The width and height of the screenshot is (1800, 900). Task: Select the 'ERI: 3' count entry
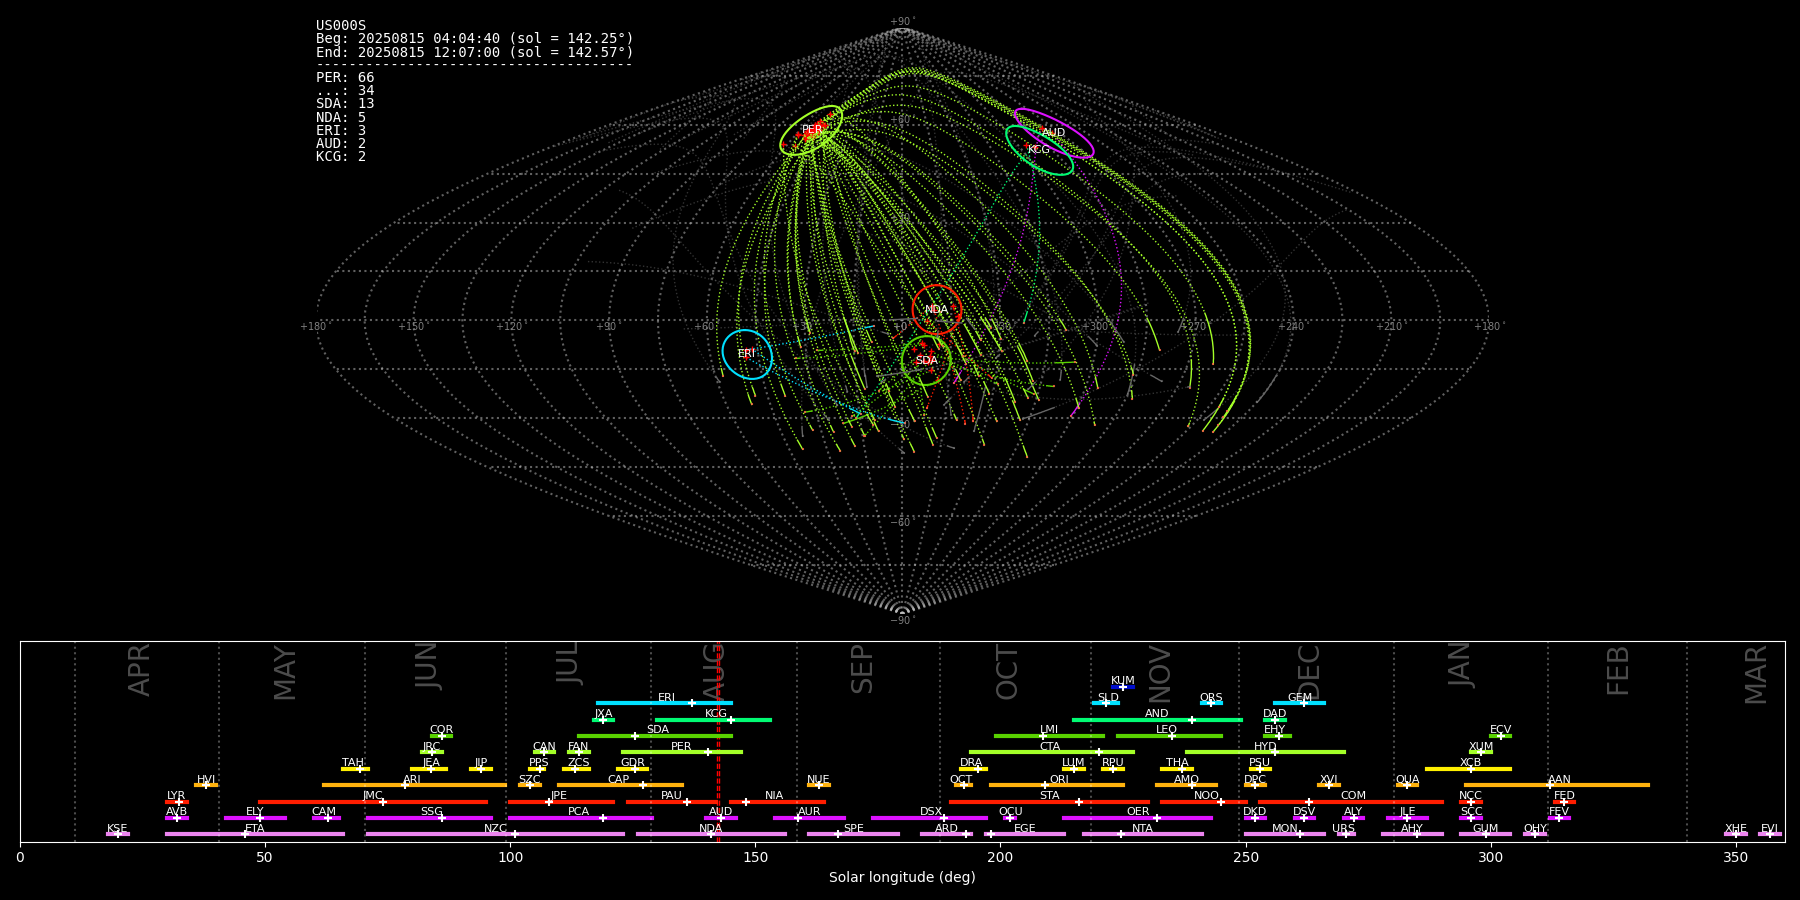pos(341,131)
